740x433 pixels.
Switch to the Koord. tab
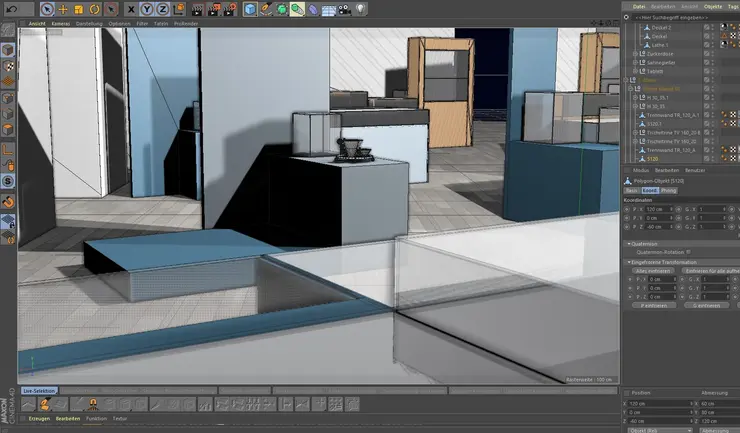click(x=649, y=190)
